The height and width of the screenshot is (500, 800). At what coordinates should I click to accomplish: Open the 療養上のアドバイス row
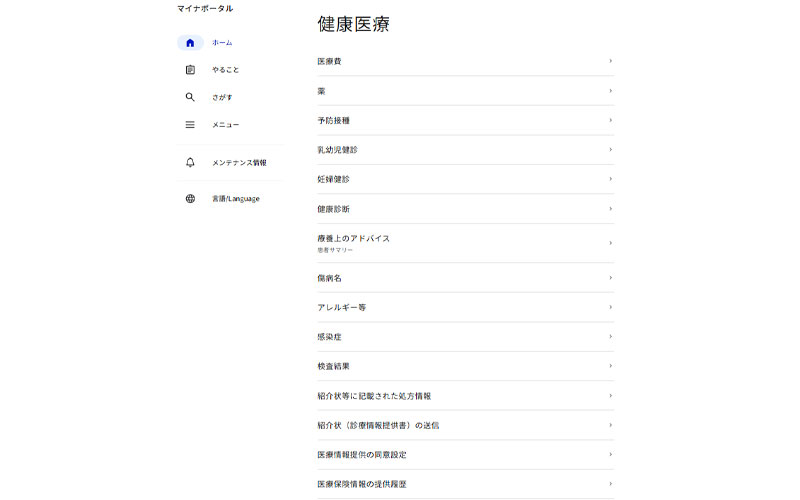465,243
